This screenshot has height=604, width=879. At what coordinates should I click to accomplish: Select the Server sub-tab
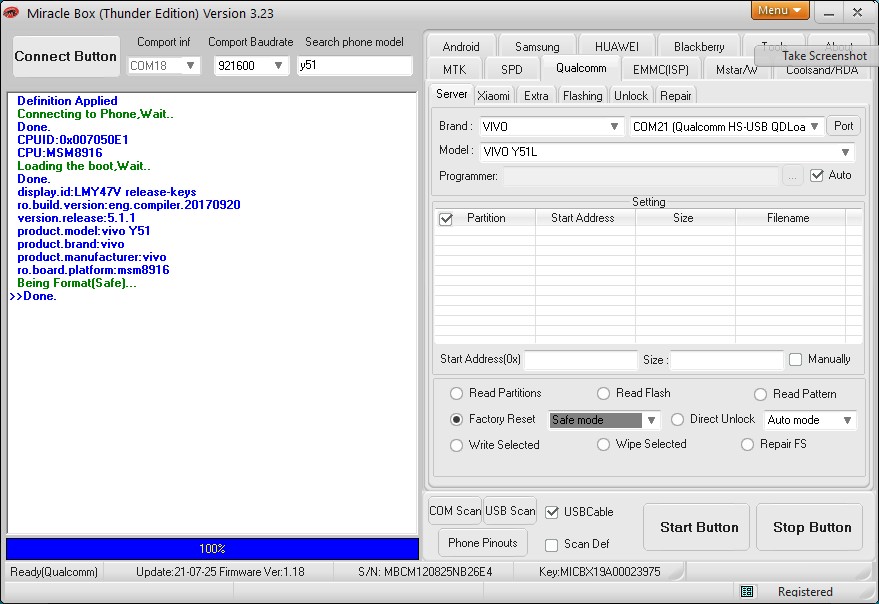click(451, 94)
